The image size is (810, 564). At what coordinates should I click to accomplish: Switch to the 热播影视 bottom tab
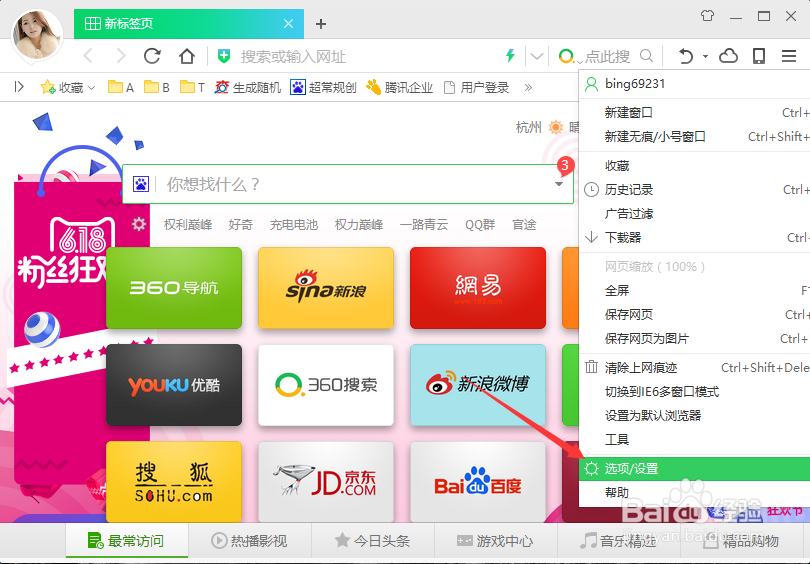click(250, 541)
